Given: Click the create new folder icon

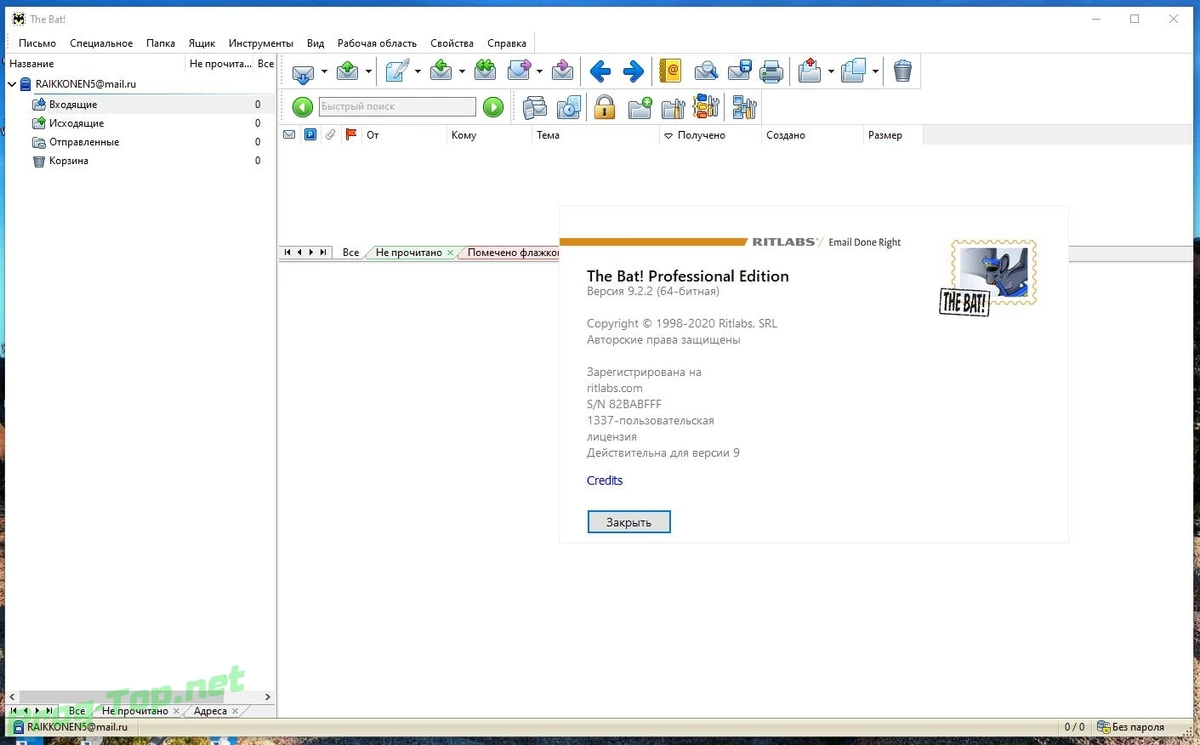Looking at the screenshot, I should click(640, 107).
